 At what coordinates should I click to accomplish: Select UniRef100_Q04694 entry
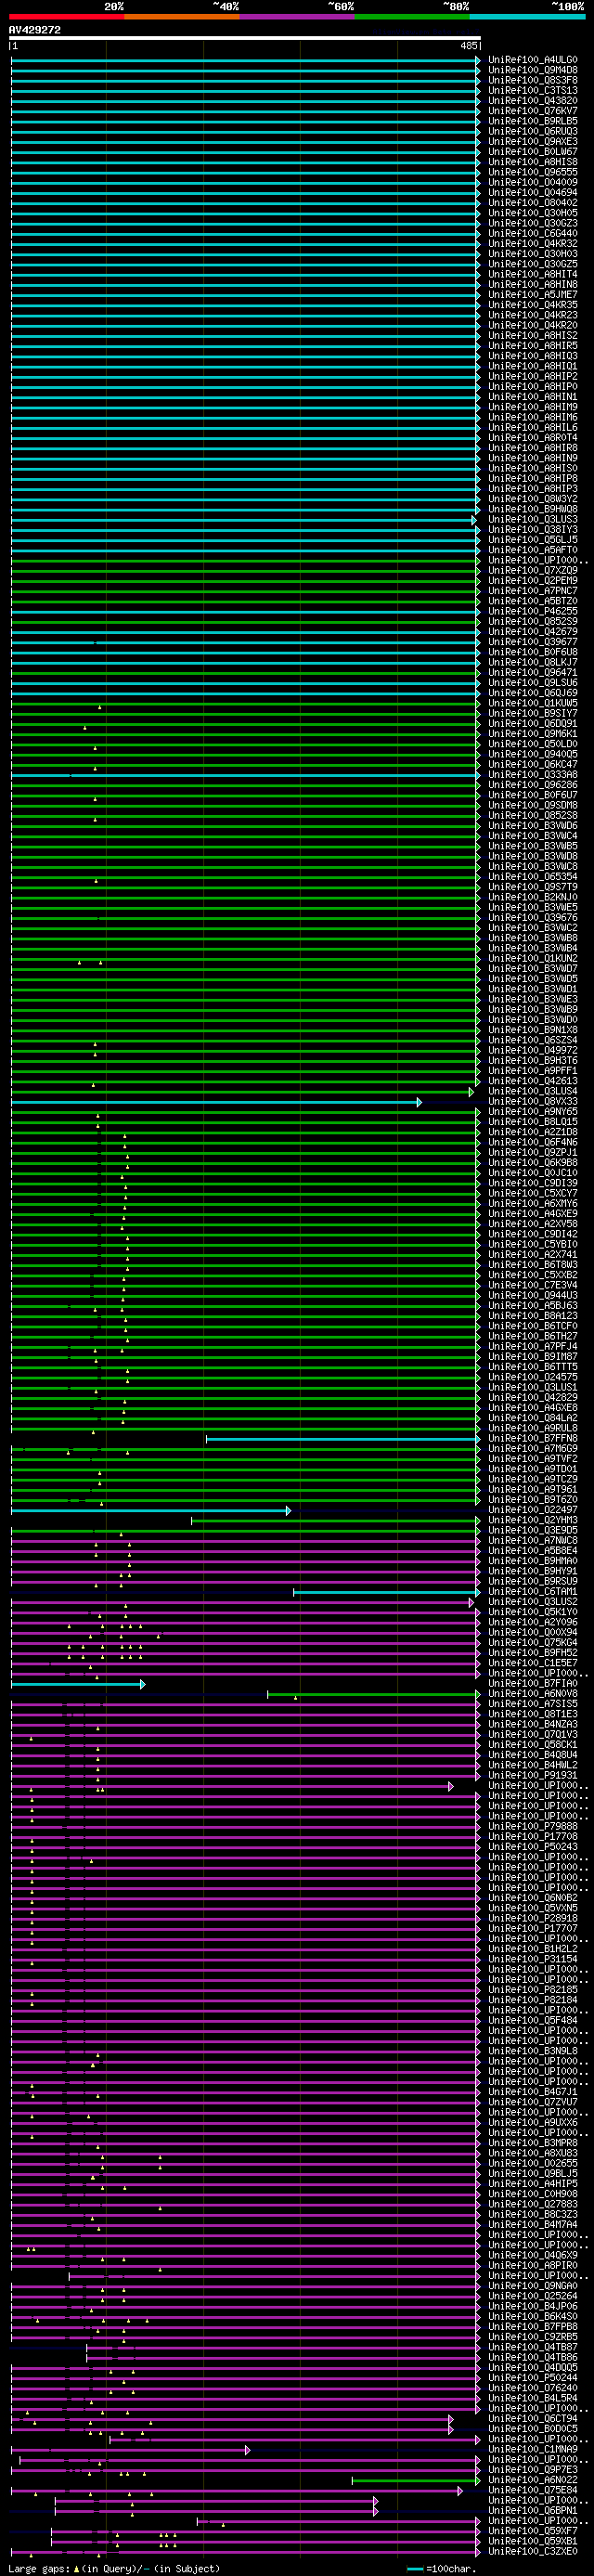click(x=533, y=193)
